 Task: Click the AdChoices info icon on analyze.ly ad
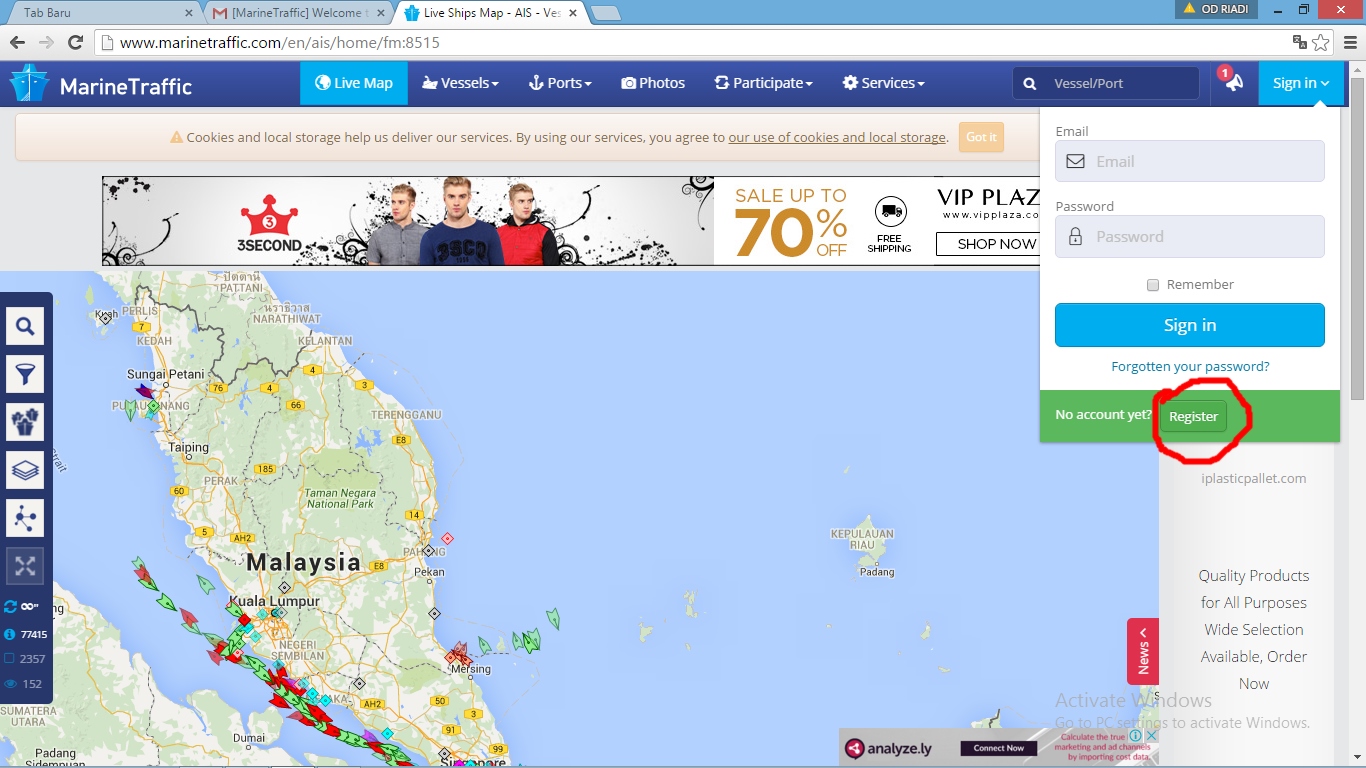click(1136, 735)
